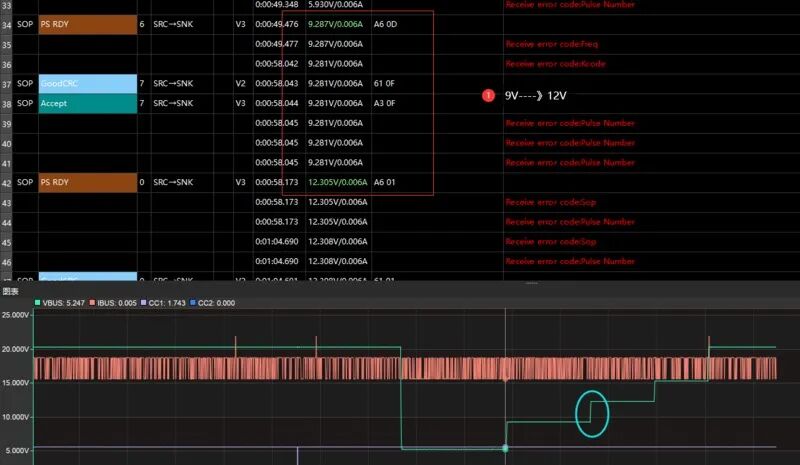The height and width of the screenshot is (465, 800).
Task: Click the green cursor dot on VBUS trace
Action: coord(505,448)
